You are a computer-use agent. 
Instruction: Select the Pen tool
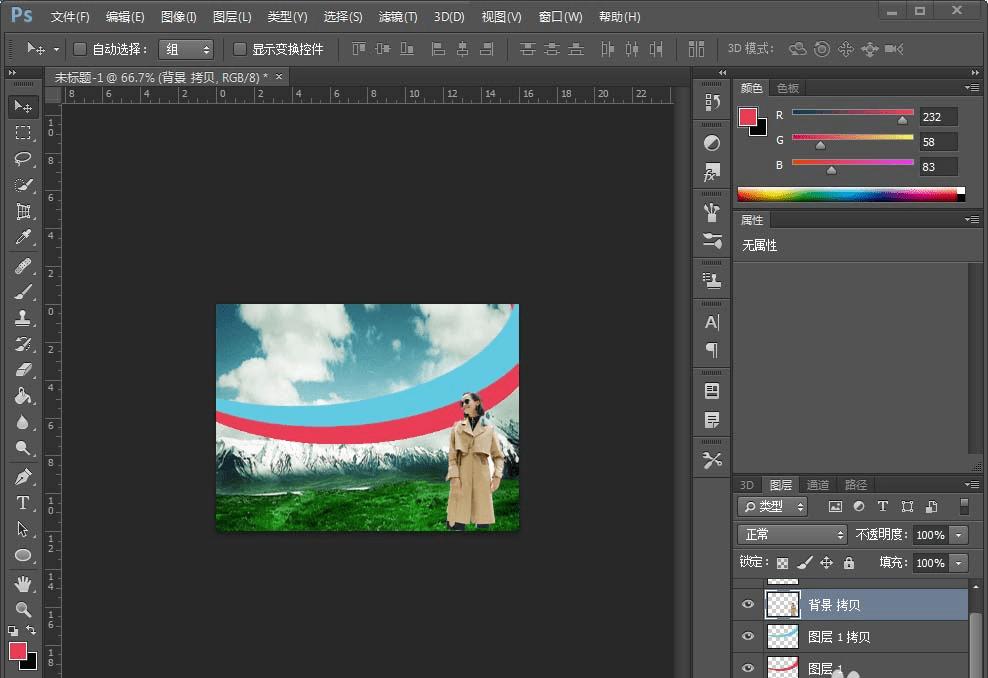tap(23, 476)
